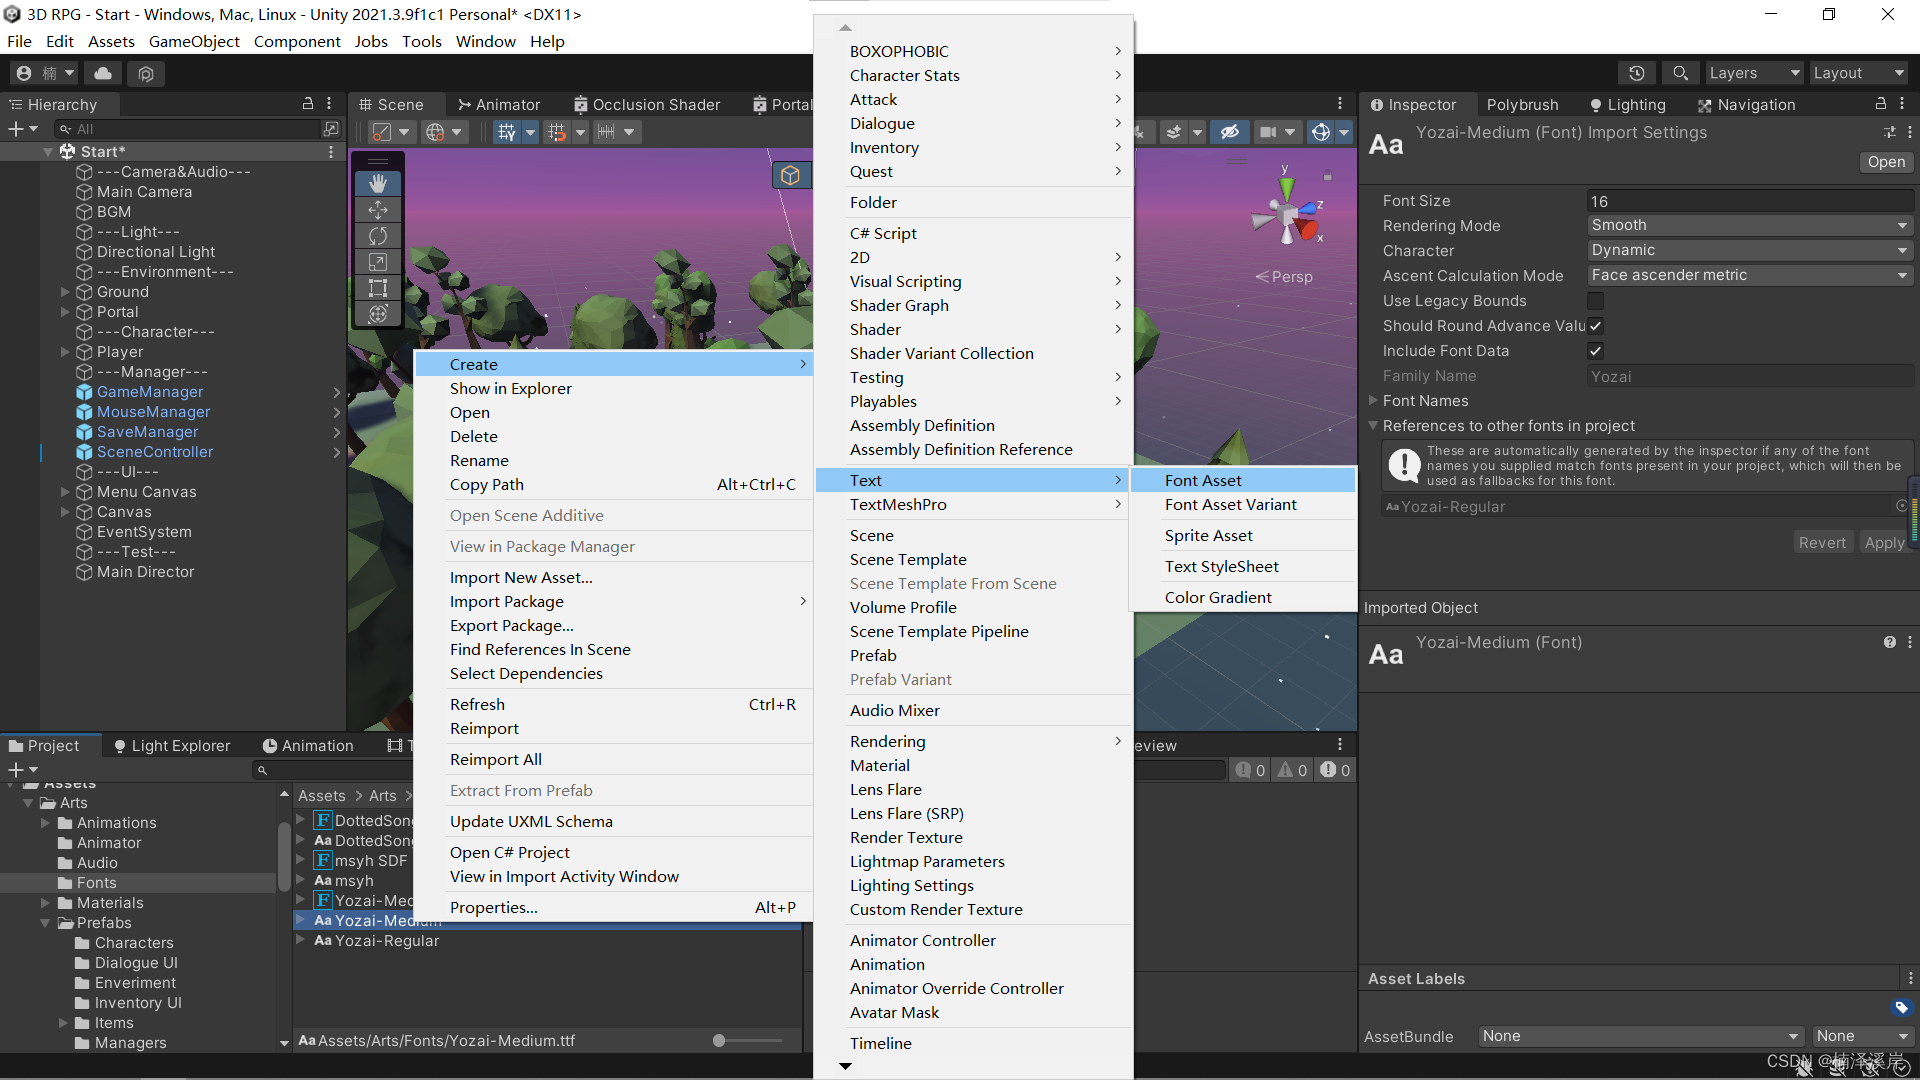Toggle grid visibility Y button
Image resolution: width=1920 pixels, height=1080 pixels.
[507, 132]
